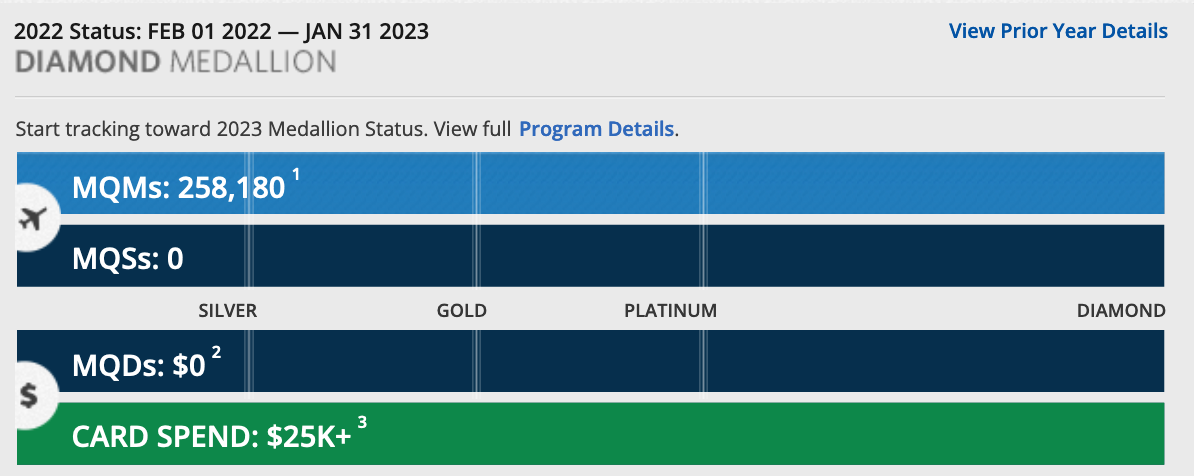
Task: Click footnote 2 next to MQDs value
Action: point(216,354)
